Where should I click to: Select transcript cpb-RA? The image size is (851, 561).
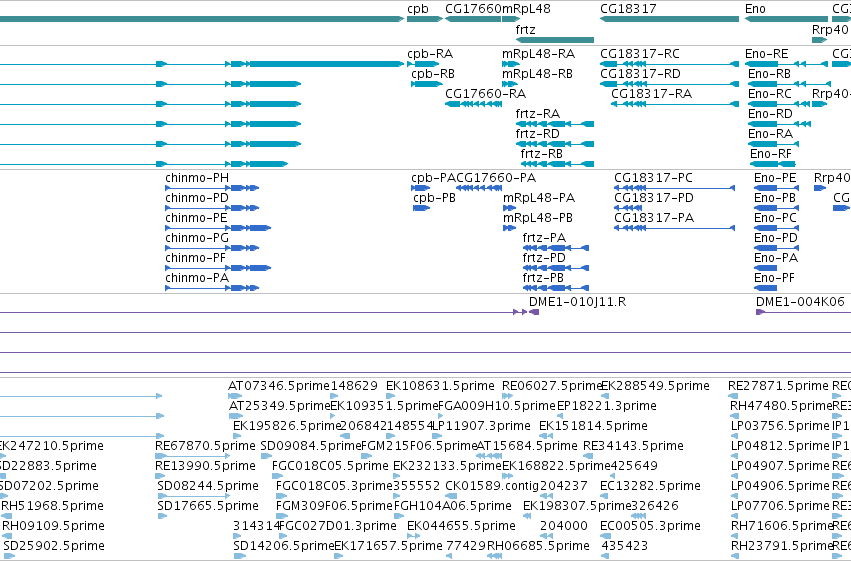pos(423,64)
